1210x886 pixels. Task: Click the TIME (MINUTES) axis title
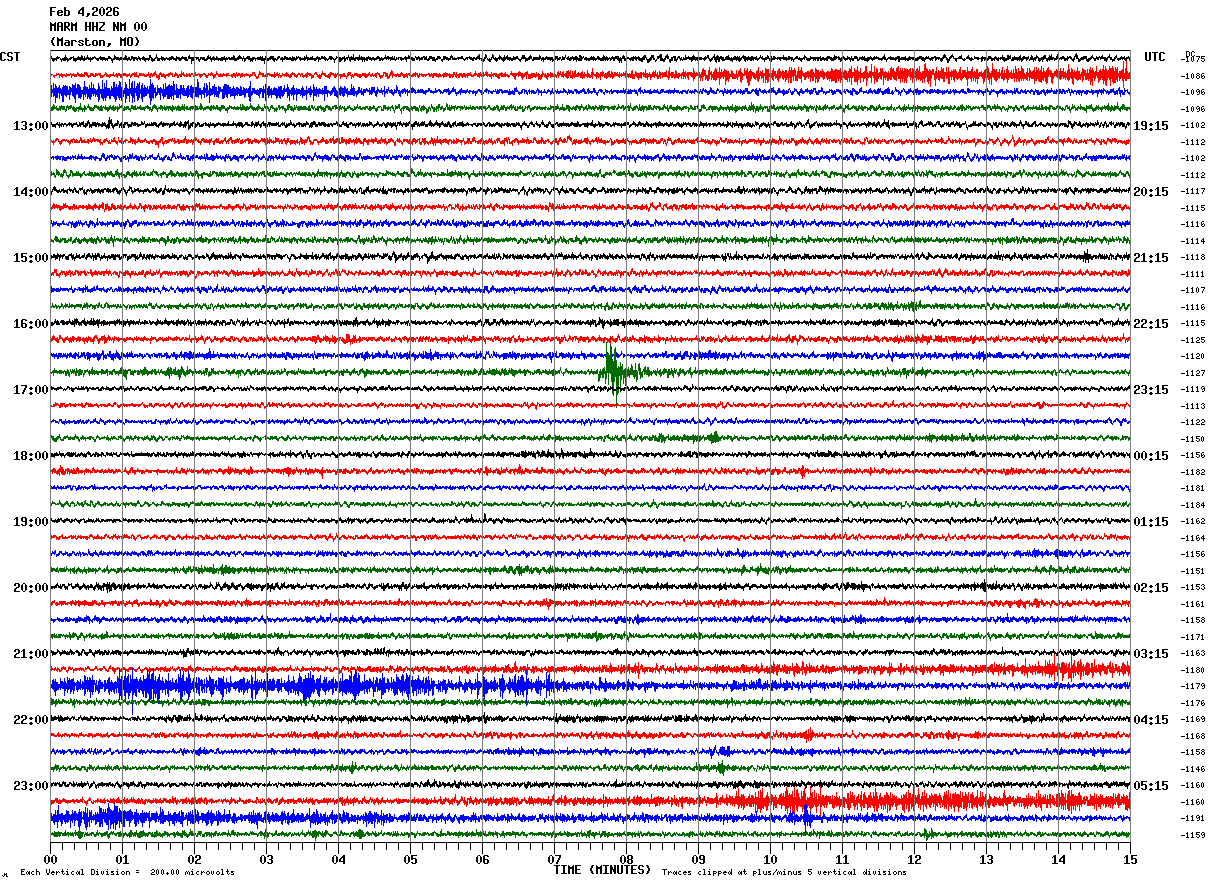point(602,870)
